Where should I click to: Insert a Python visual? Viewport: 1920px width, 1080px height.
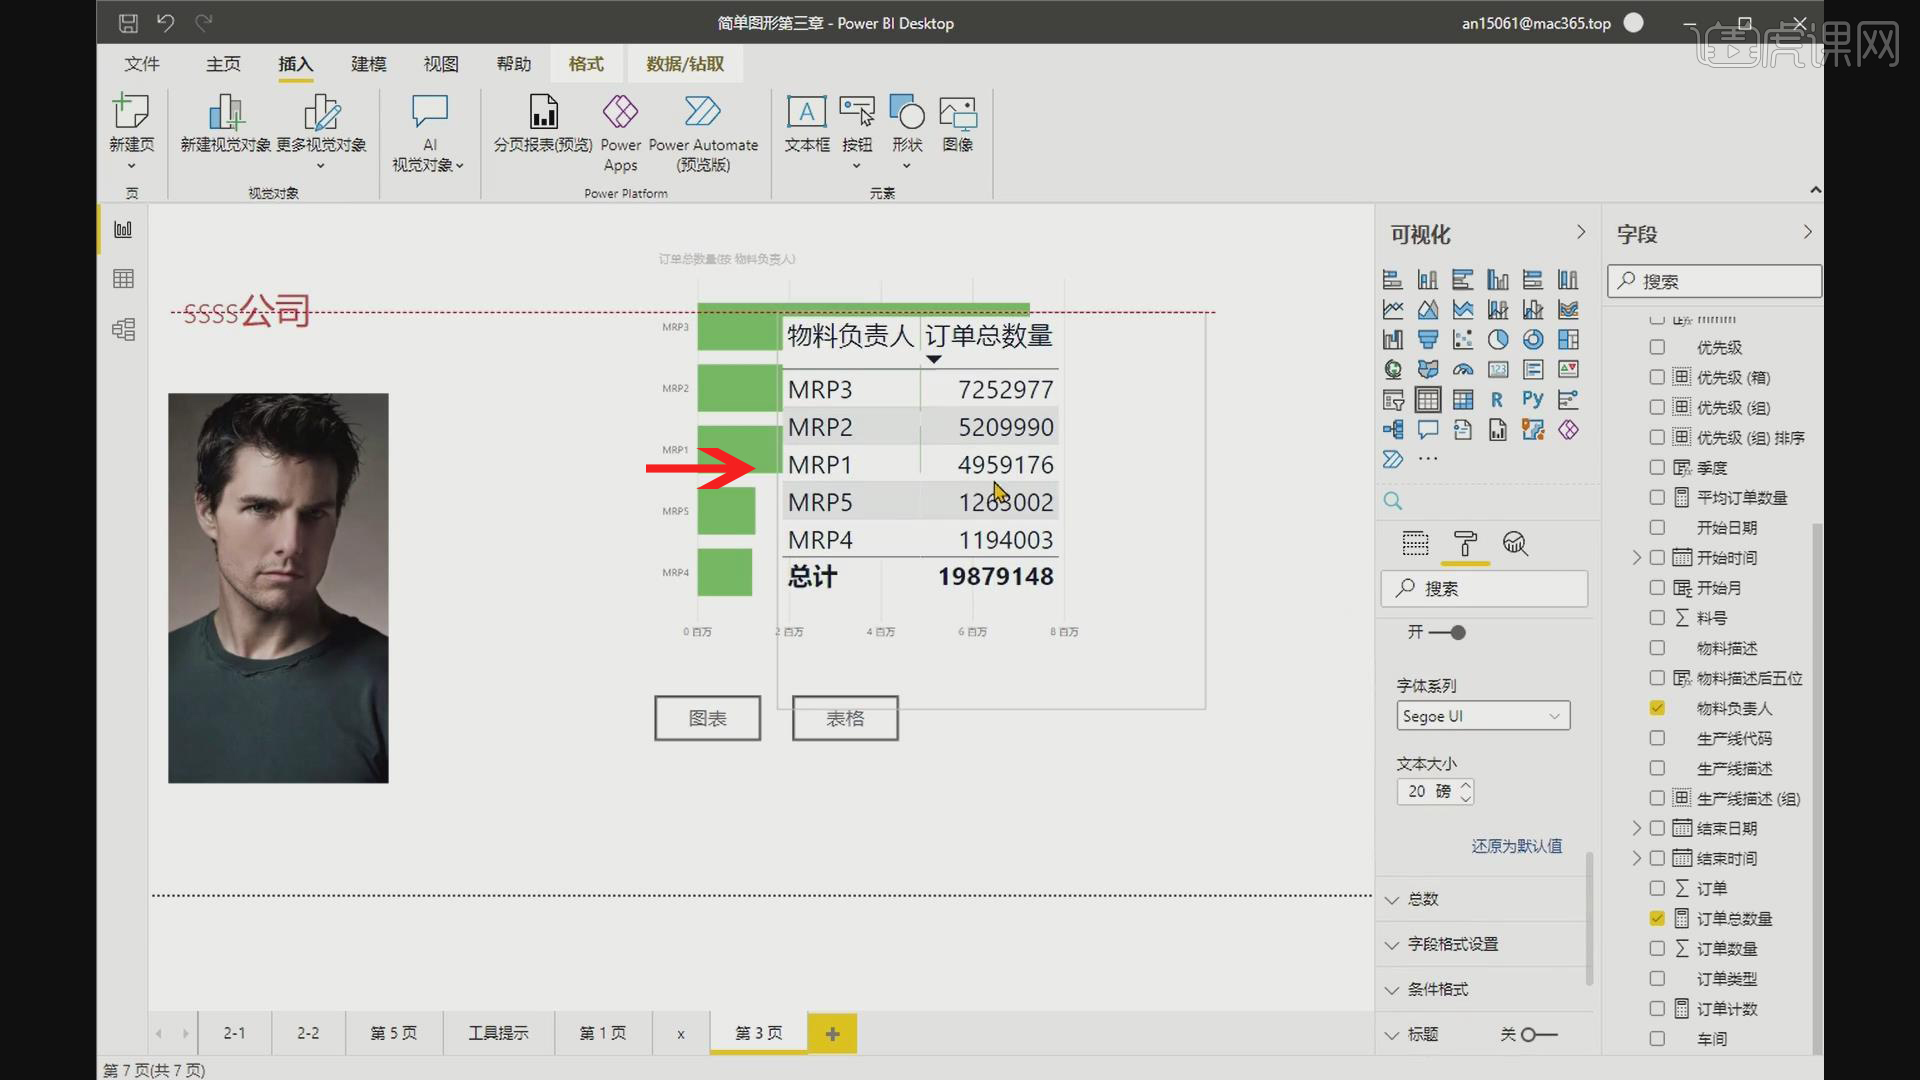[x=1533, y=399]
